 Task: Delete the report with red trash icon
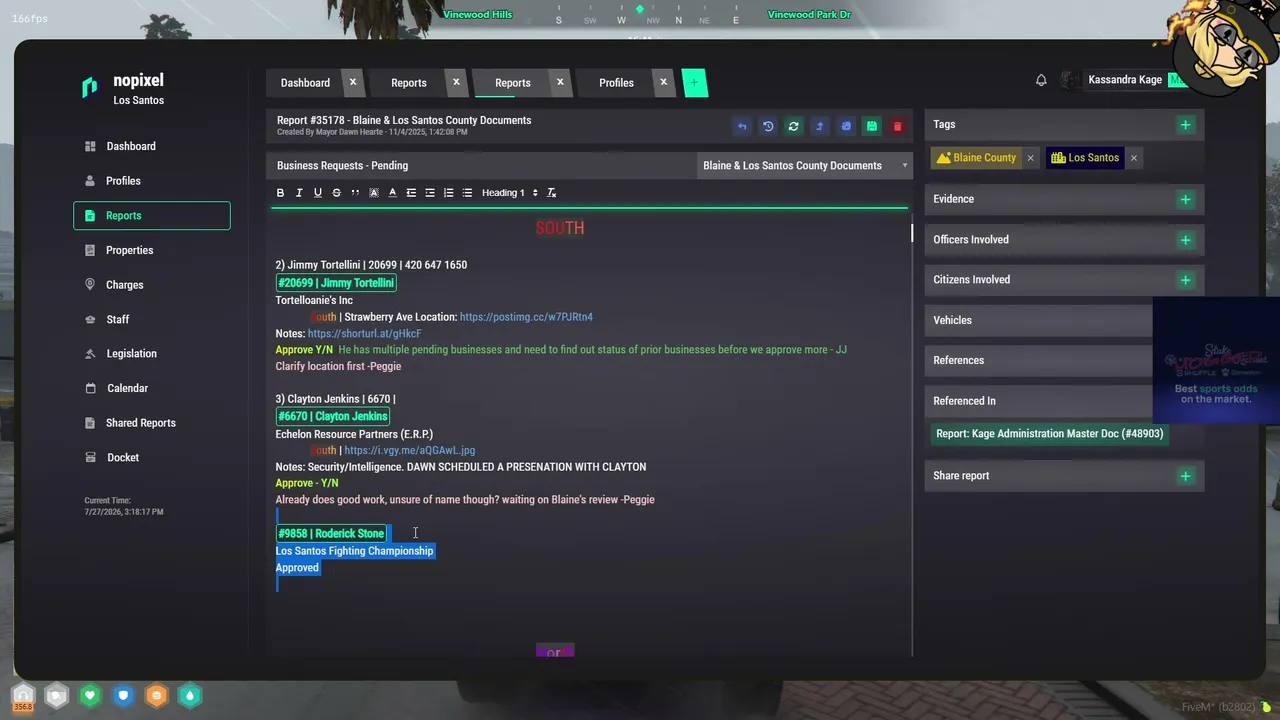898,126
